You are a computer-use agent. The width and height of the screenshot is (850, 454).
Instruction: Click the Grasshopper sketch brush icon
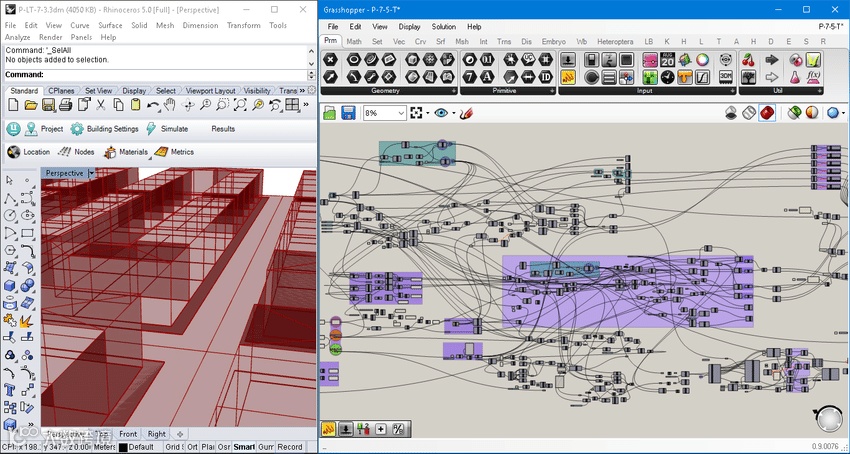coord(466,113)
